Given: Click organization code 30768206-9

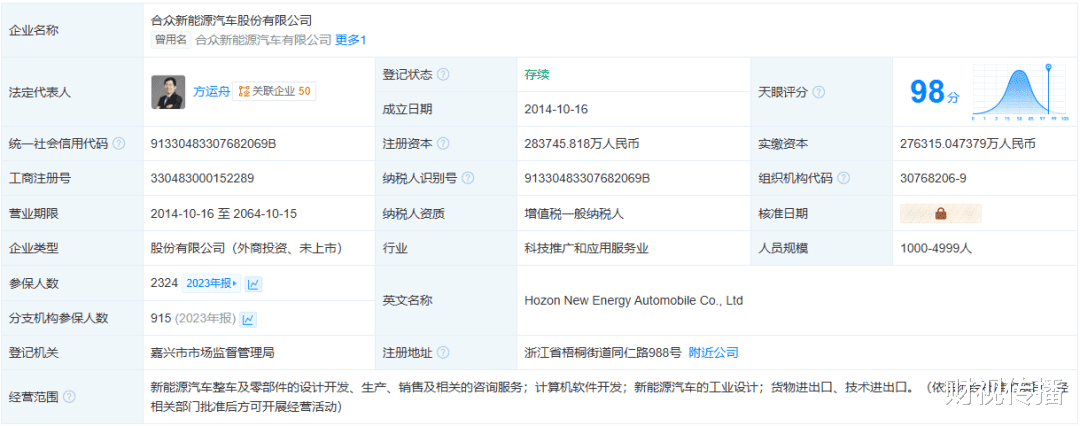Looking at the screenshot, I should click(933, 179).
